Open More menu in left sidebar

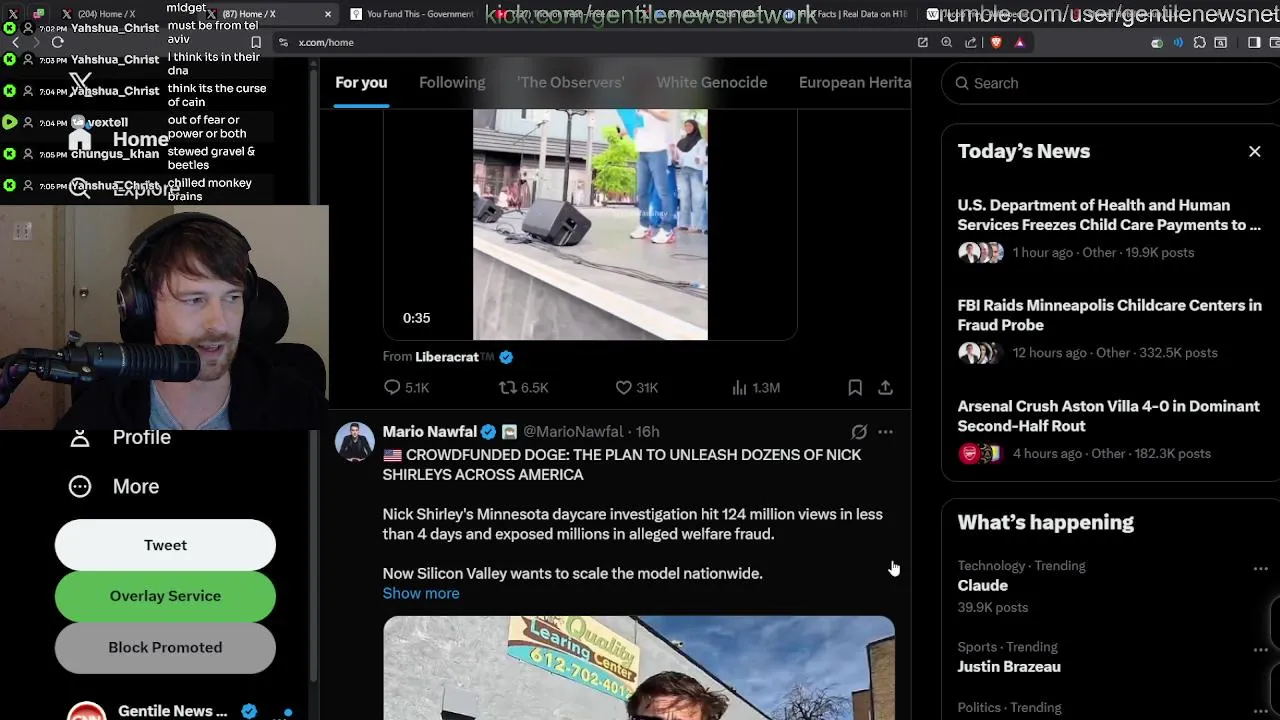(136, 486)
